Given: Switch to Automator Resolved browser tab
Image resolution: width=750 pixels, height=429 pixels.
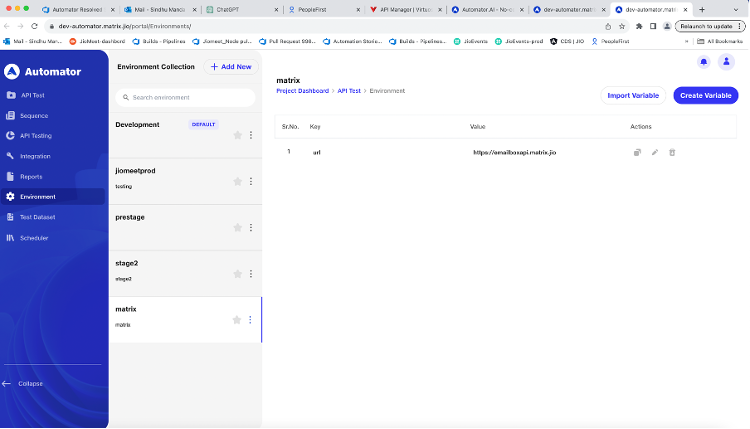Looking at the screenshot, I should 77,10.
